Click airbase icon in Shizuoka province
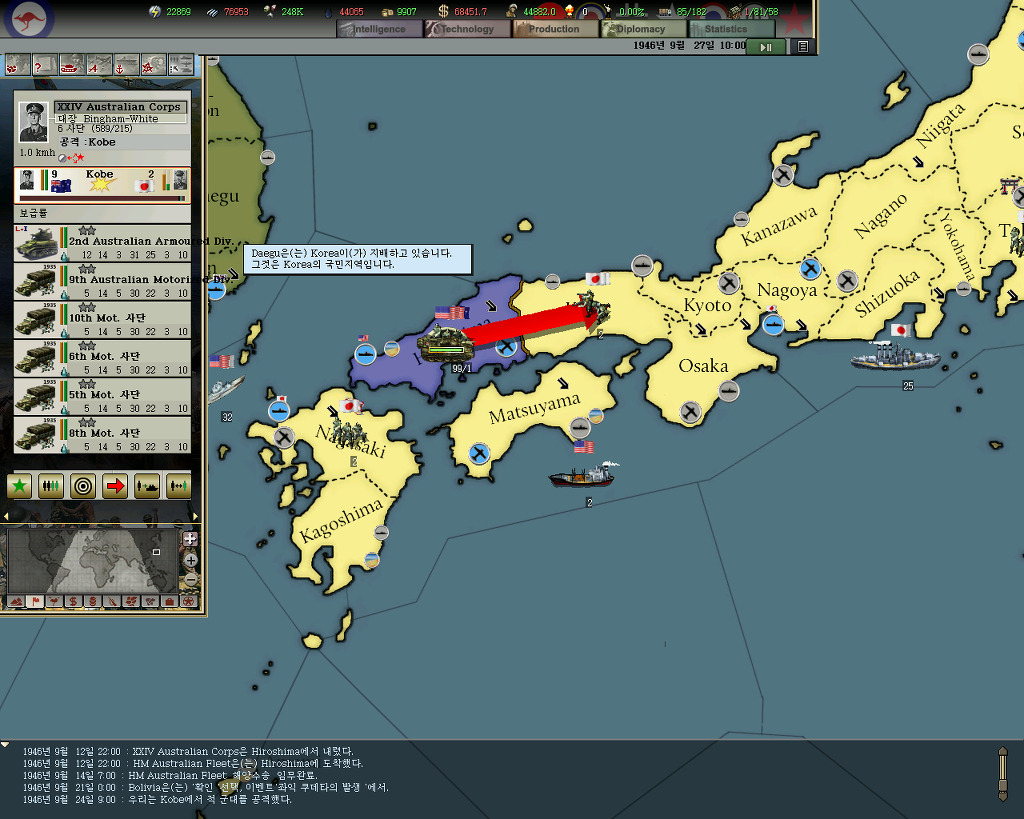 (x=847, y=280)
